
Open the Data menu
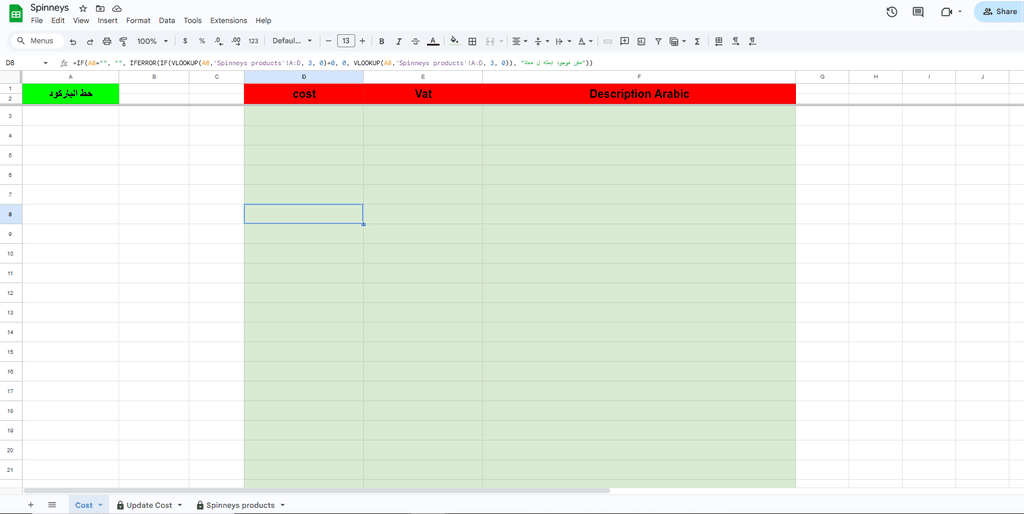[x=167, y=20]
